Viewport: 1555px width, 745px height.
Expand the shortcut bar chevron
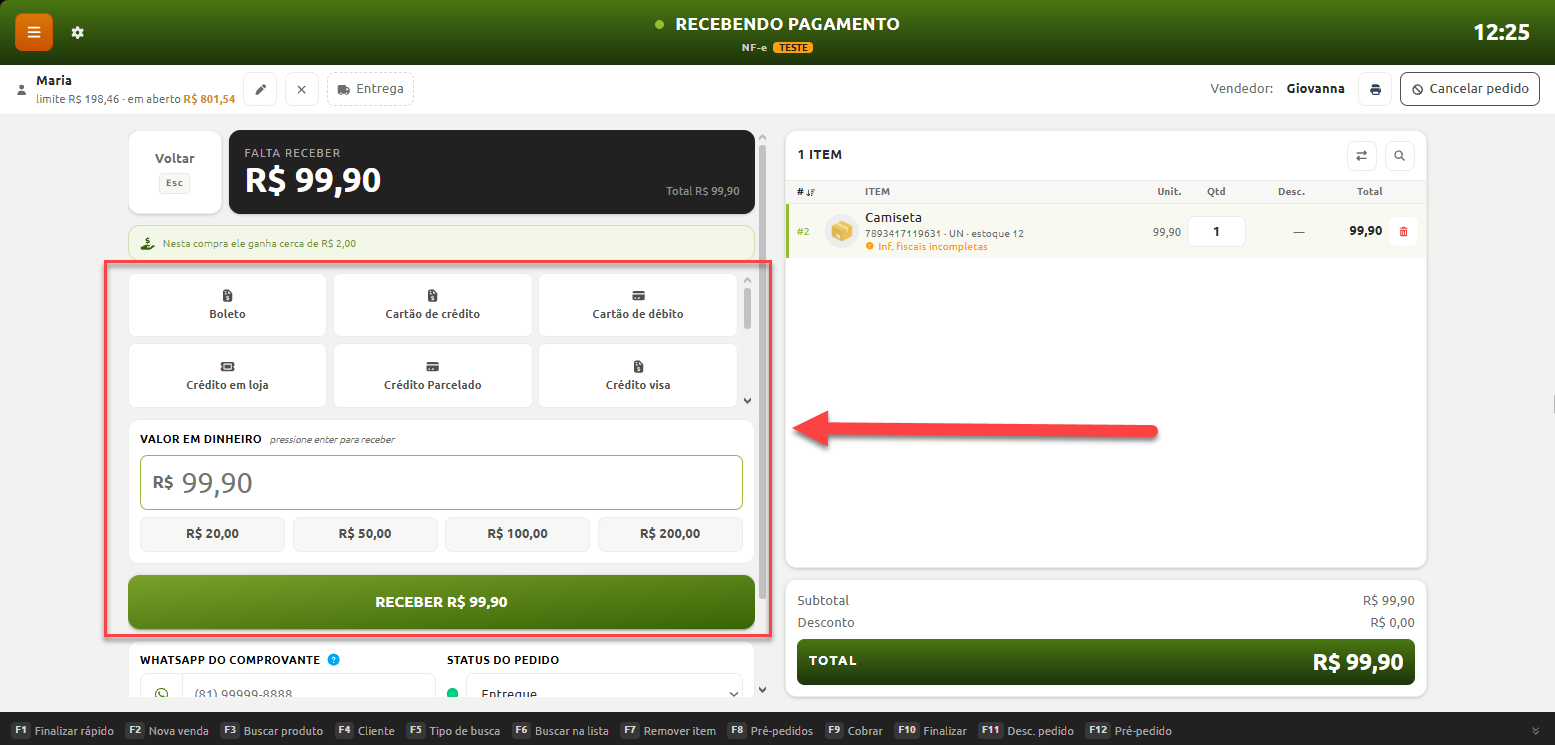(x=1536, y=731)
